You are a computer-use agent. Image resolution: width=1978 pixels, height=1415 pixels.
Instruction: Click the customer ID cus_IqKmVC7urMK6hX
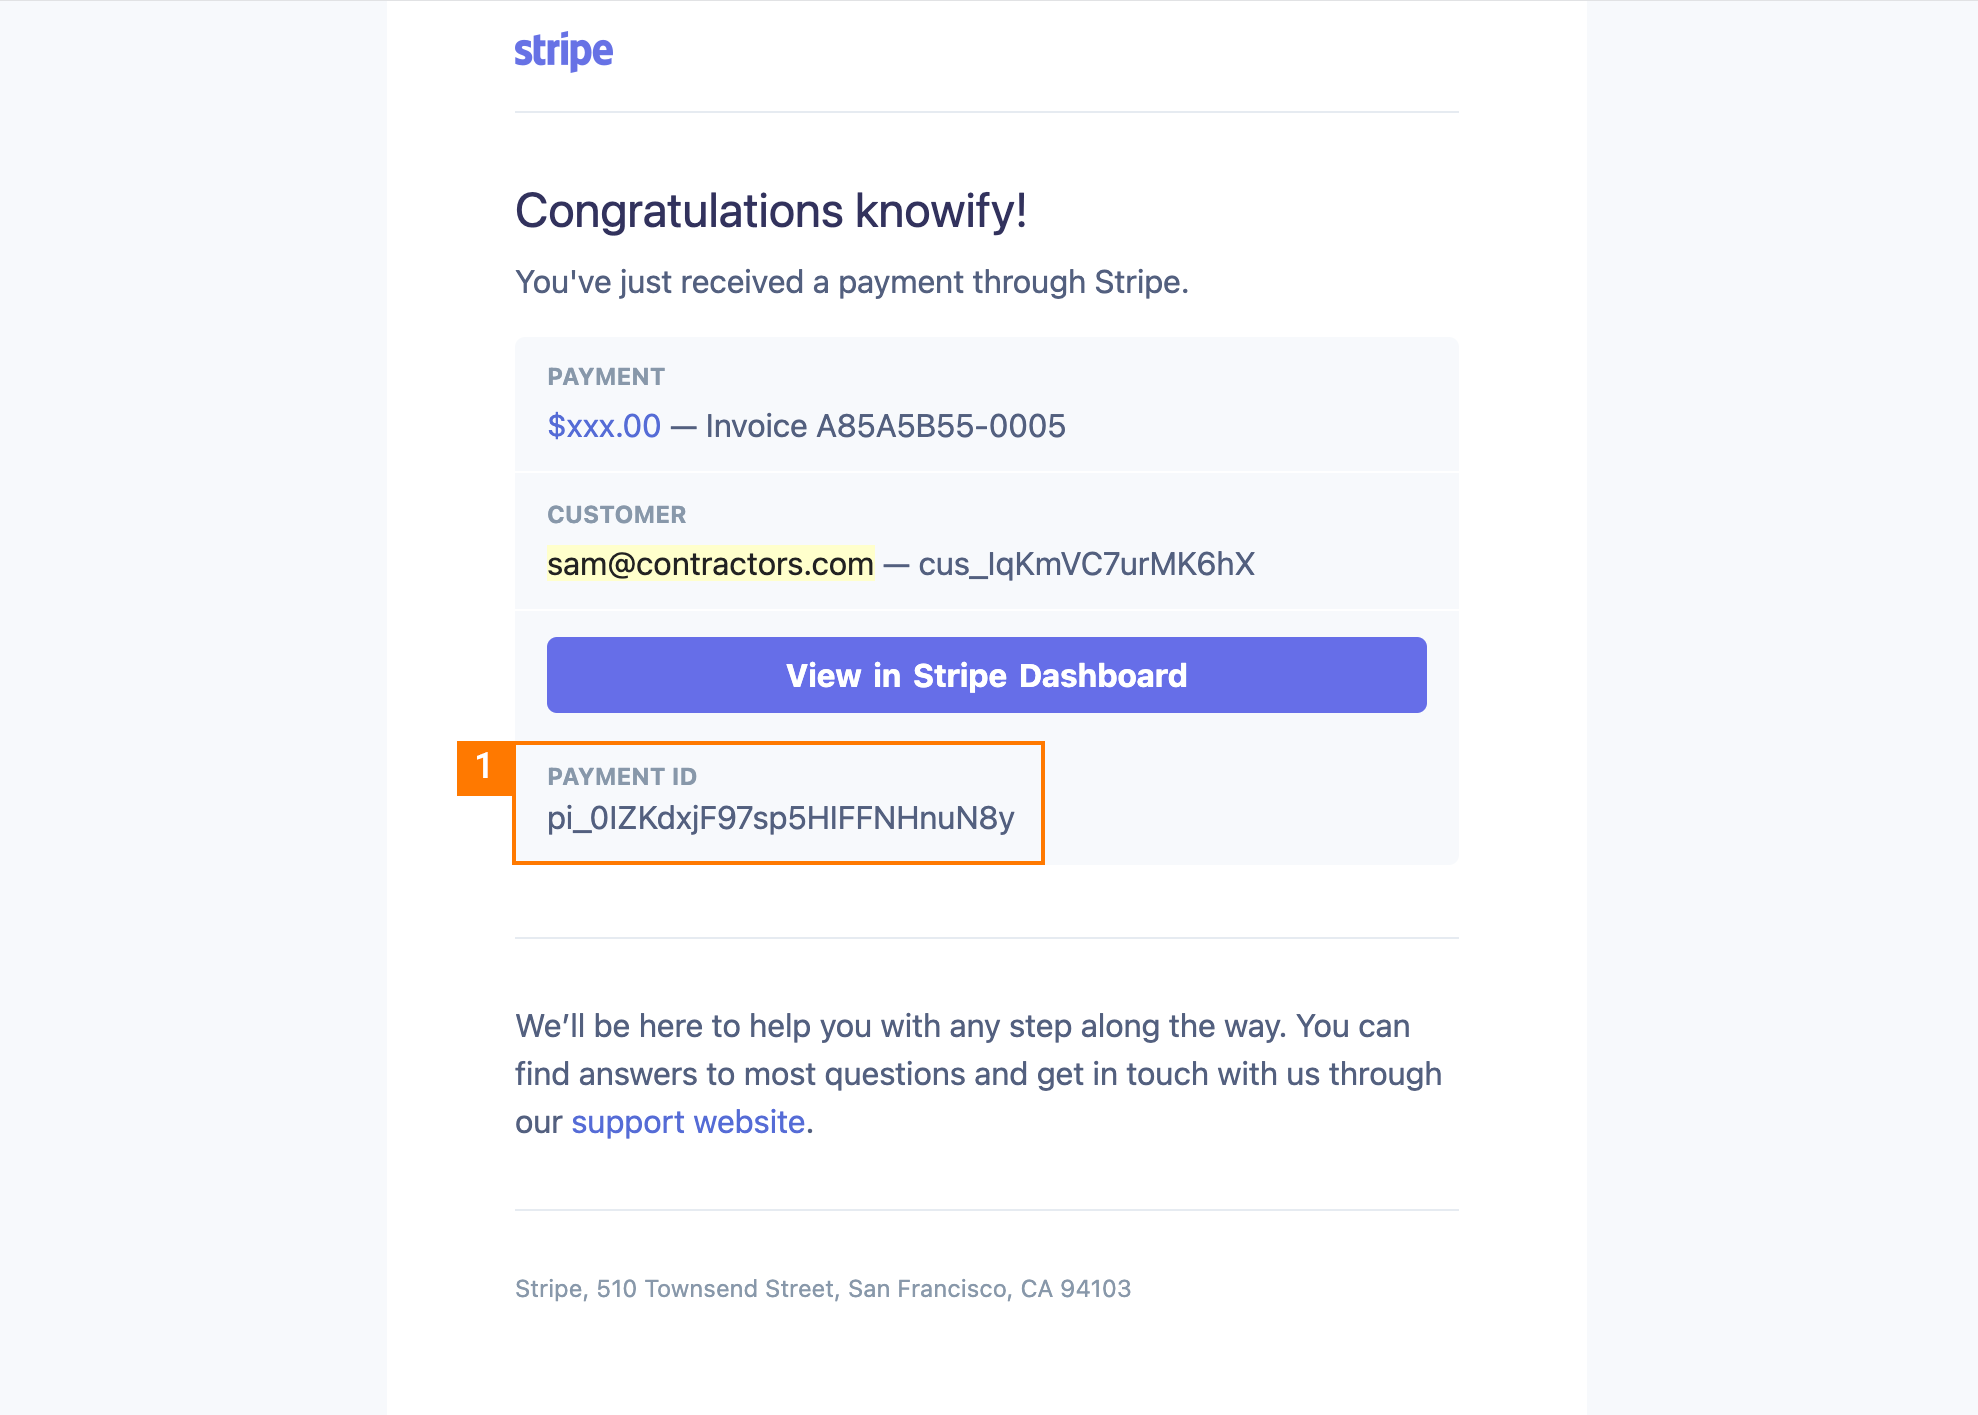[x=1086, y=564]
